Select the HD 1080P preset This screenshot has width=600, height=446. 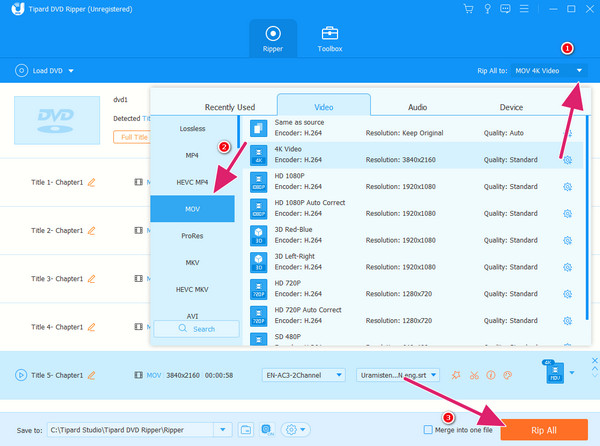pos(413,182)
